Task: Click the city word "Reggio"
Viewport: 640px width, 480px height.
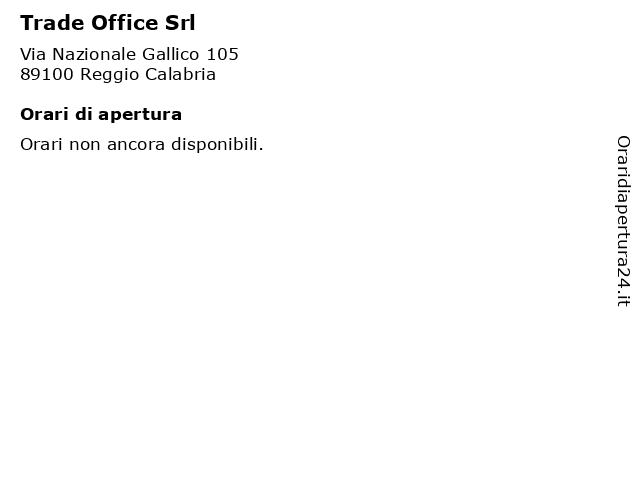Action: tap(109, 76)
